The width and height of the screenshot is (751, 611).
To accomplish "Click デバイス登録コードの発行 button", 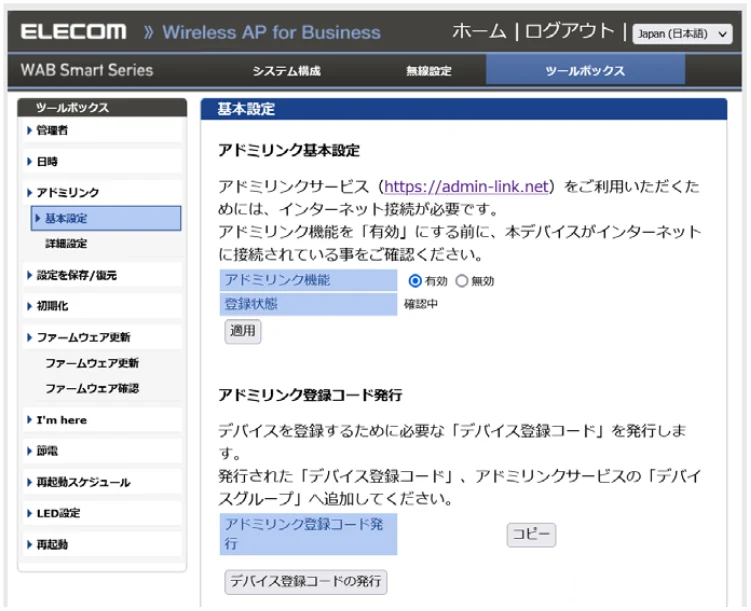I will (x=306, y=582).
